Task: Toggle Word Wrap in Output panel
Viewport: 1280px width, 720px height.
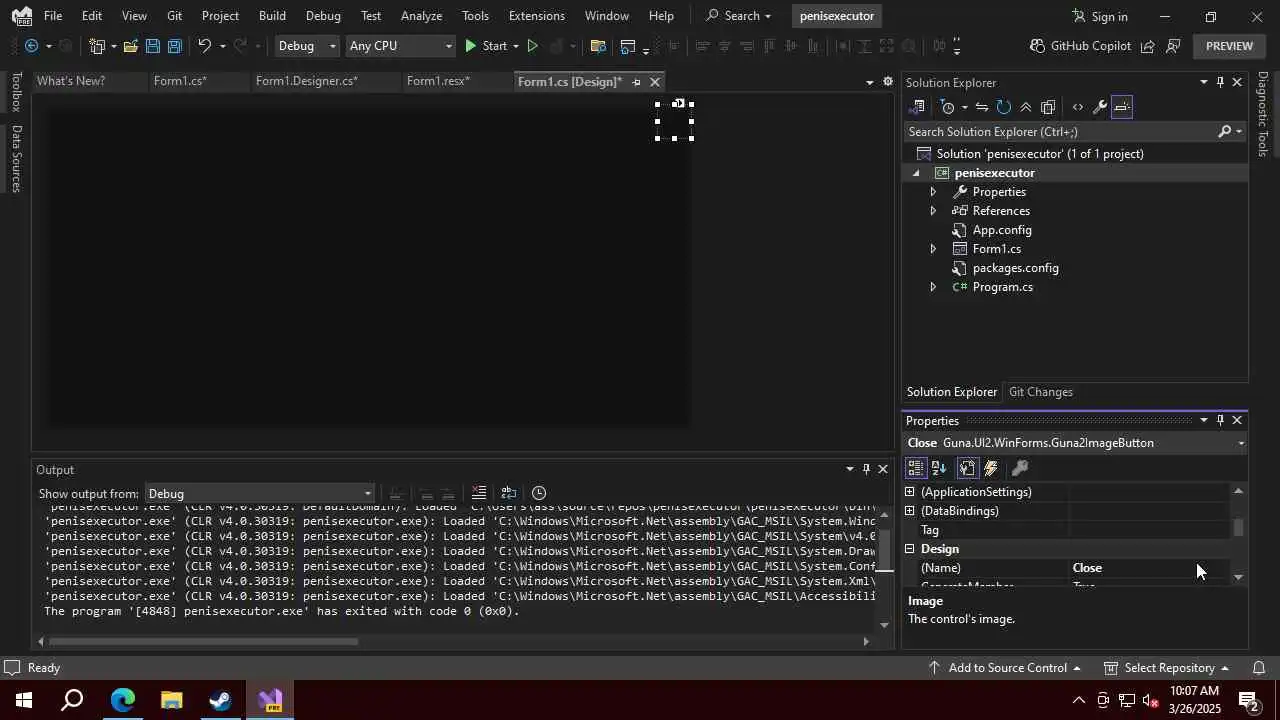Action: 509,493
